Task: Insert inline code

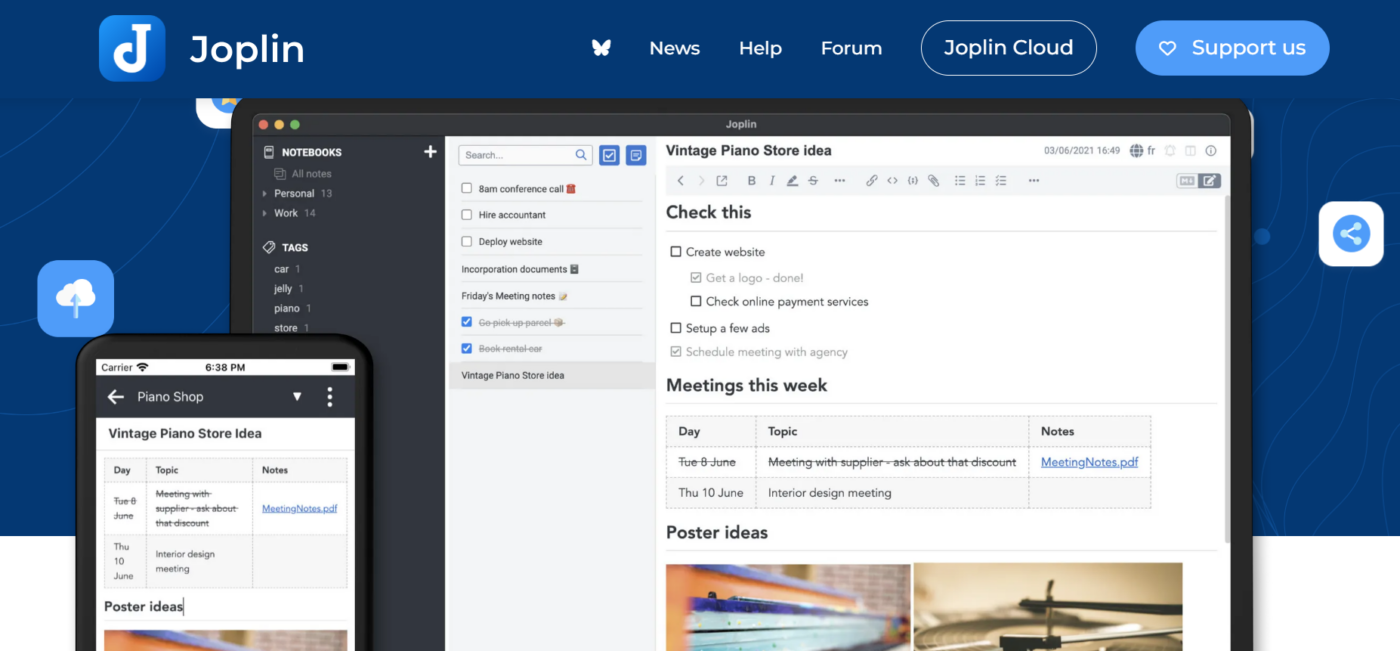Action: [x=892, y=181]
